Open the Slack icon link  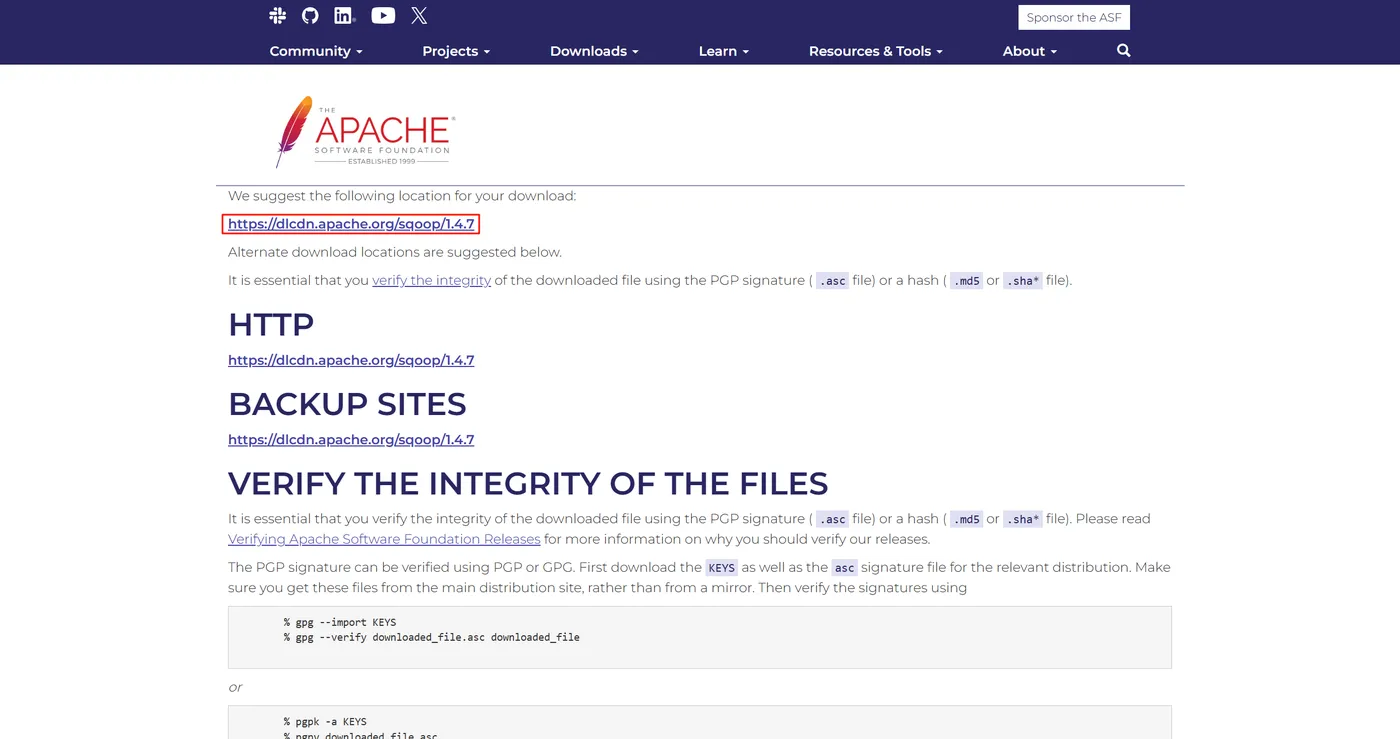pos(278,15)
